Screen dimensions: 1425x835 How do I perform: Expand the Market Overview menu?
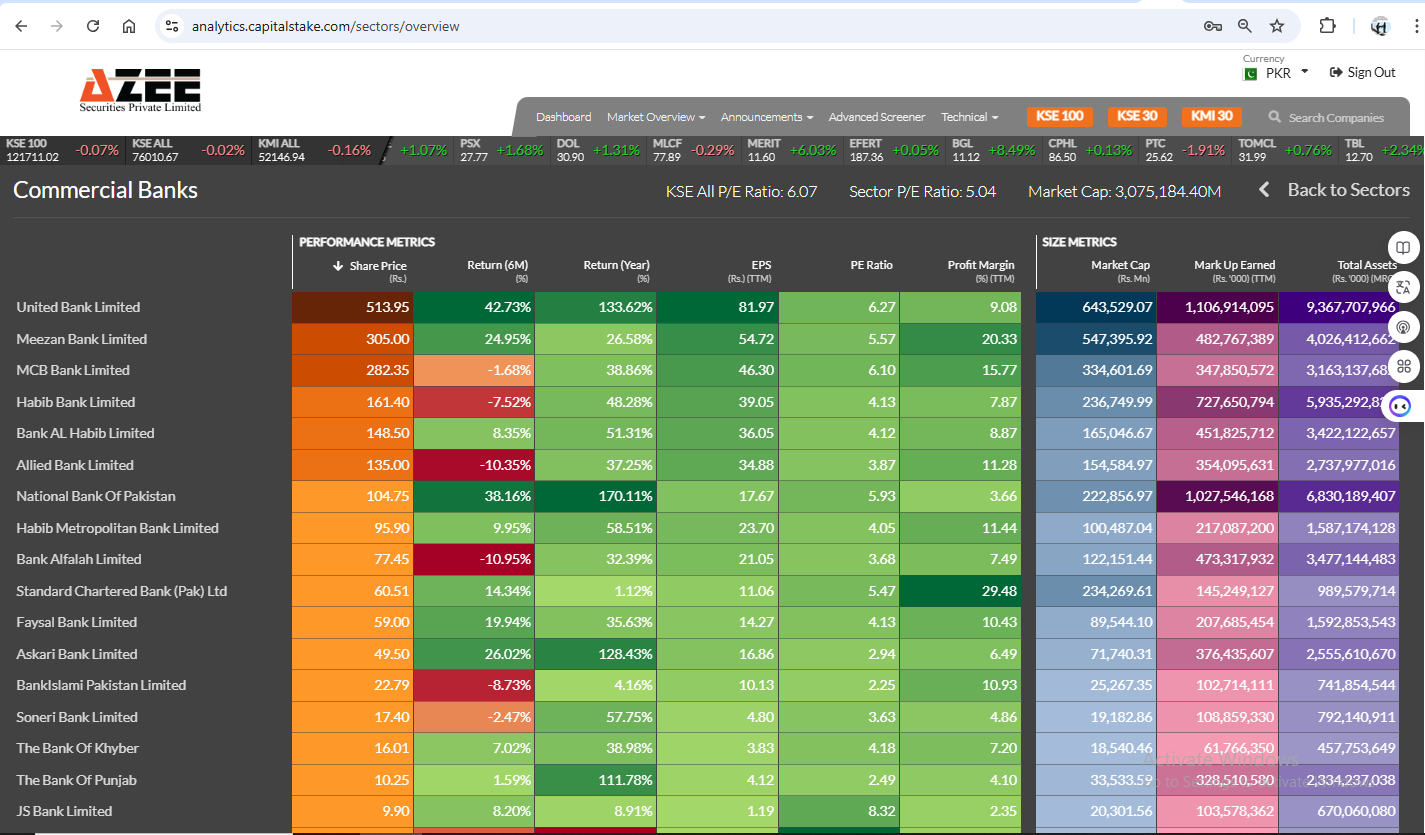(x=656, y=117)
